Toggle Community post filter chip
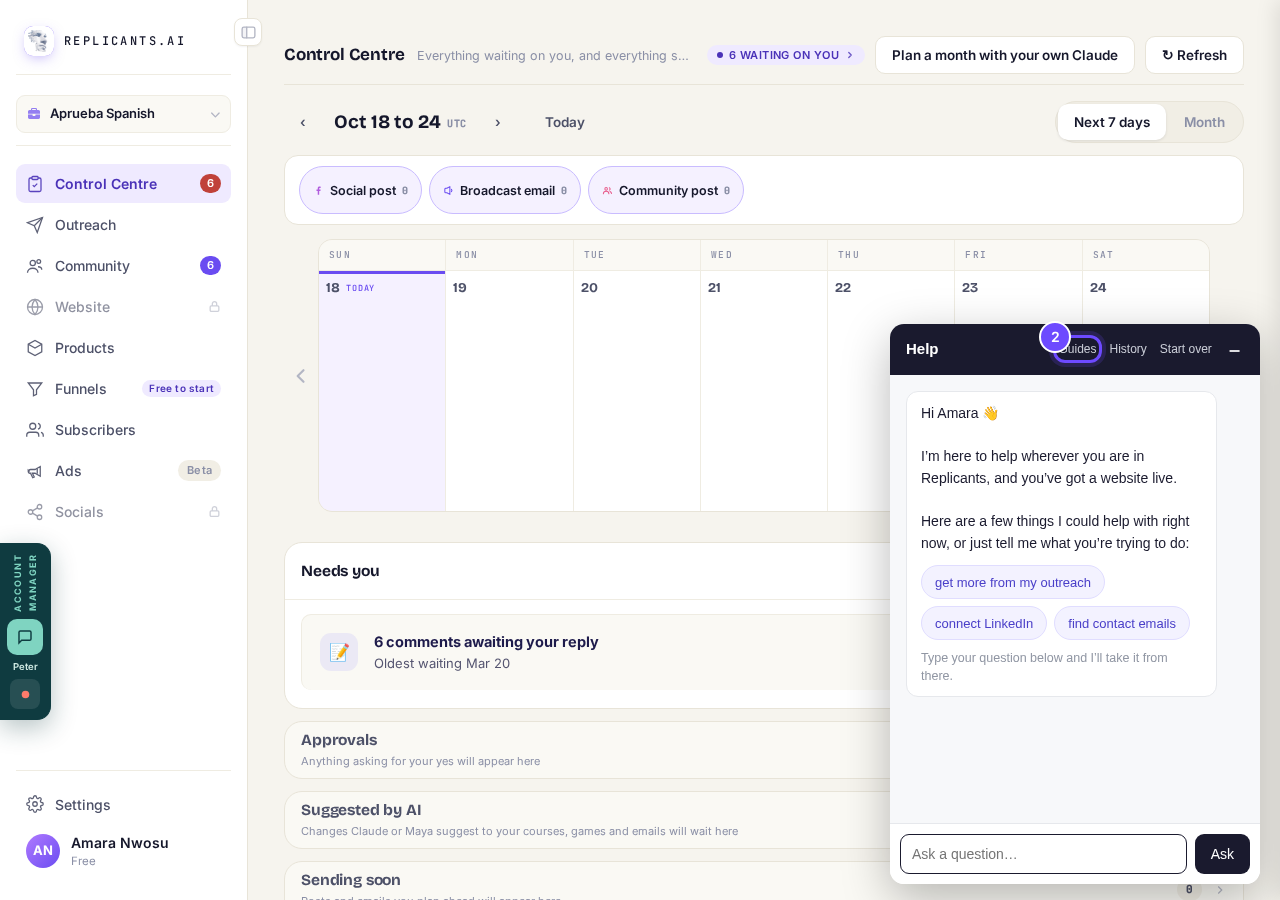The width and height of the screenshot is (1280, 900). [x=666, y=190]
